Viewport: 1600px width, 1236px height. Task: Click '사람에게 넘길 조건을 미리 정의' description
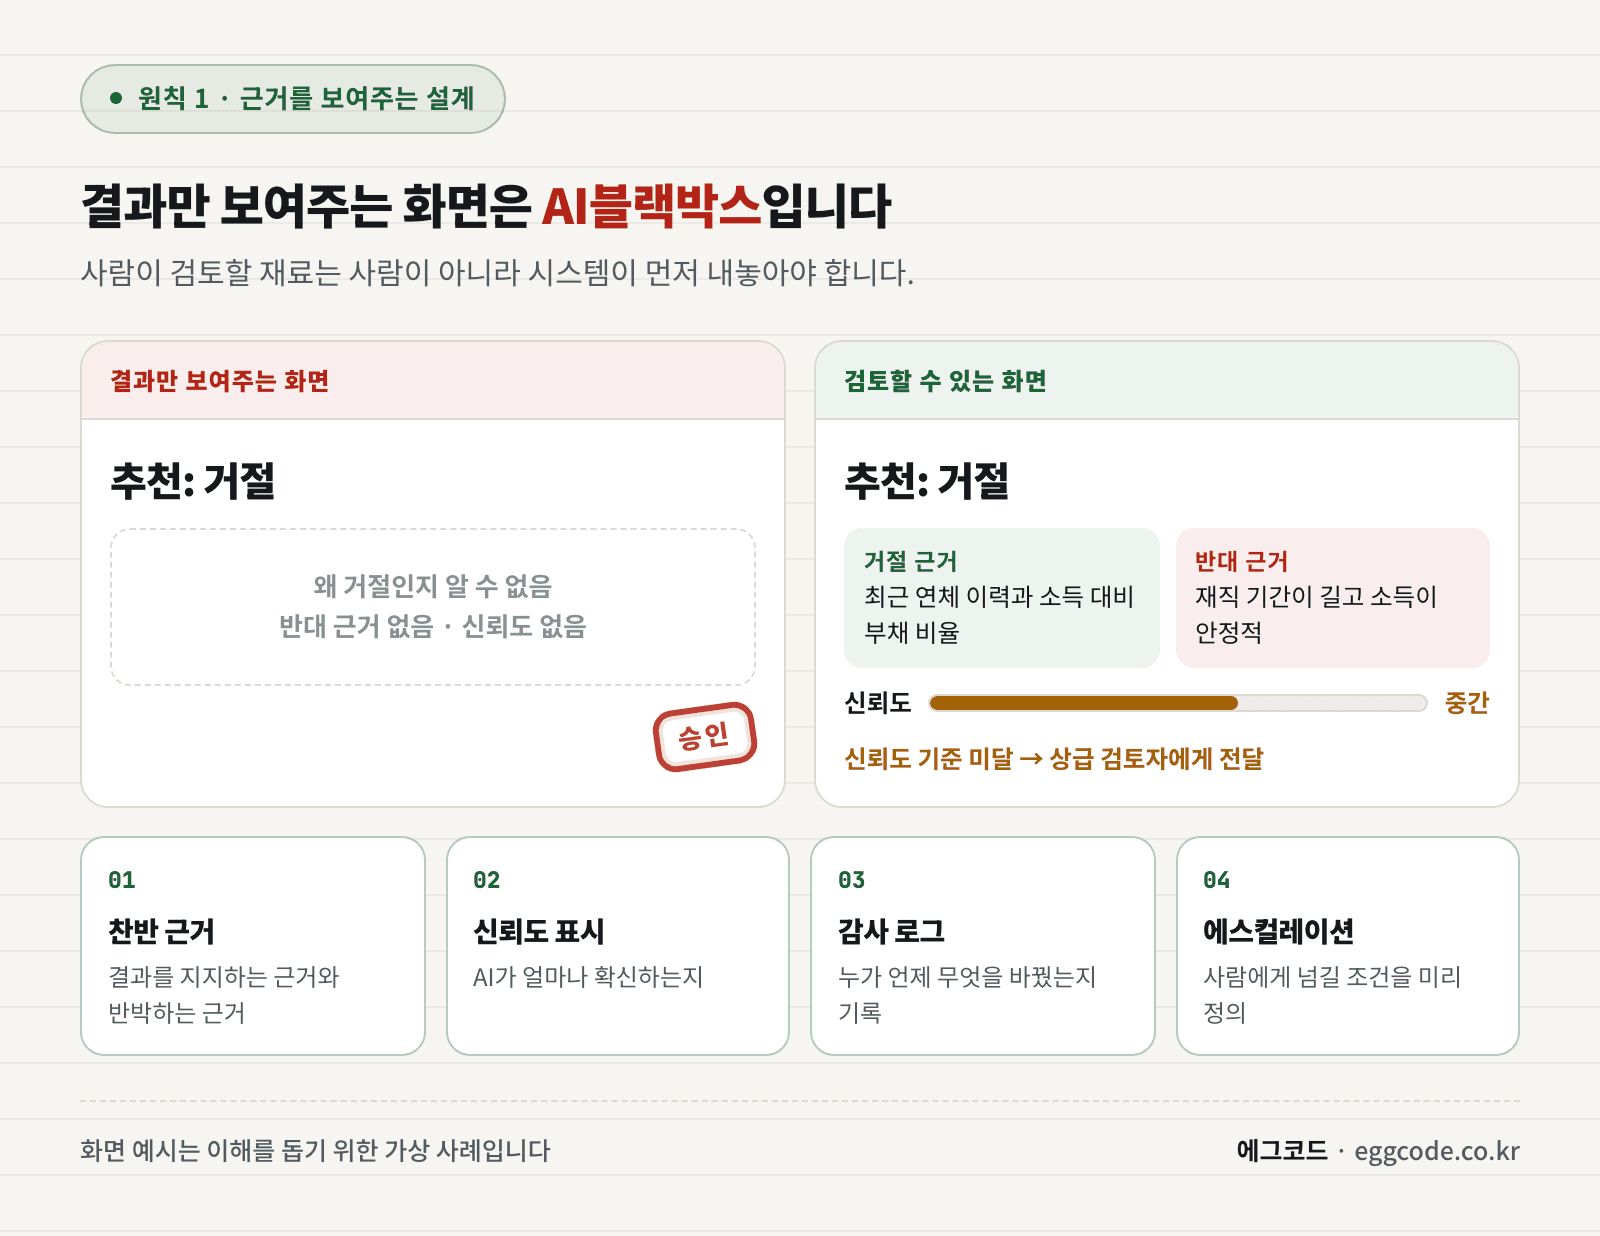coord(1332,995)
